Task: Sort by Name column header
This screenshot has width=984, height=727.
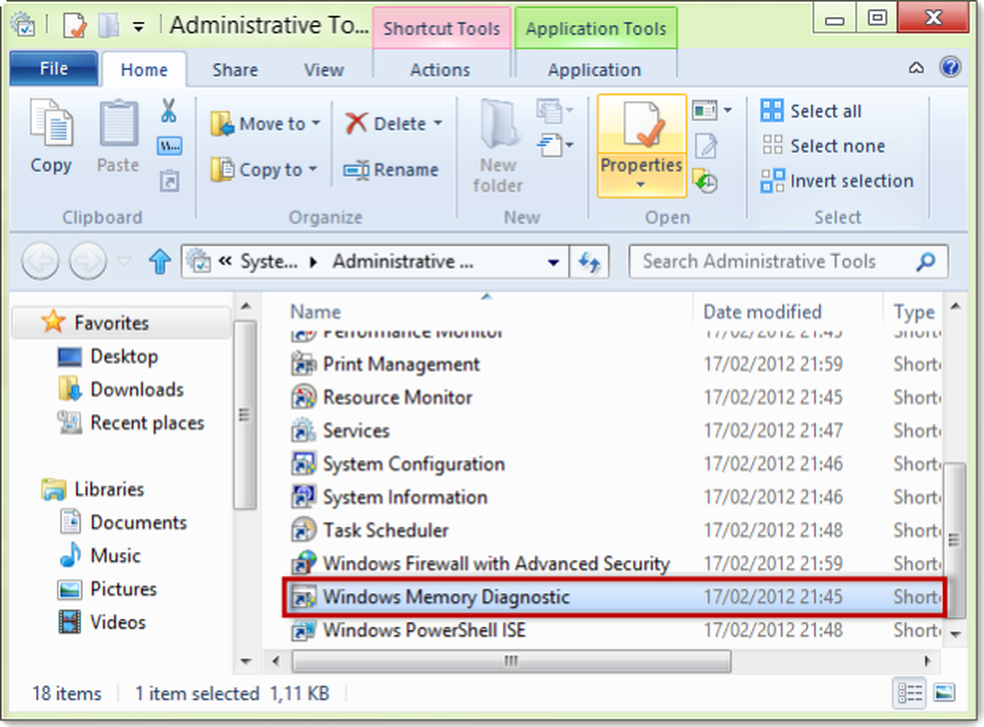Action: tap(316, 312)
